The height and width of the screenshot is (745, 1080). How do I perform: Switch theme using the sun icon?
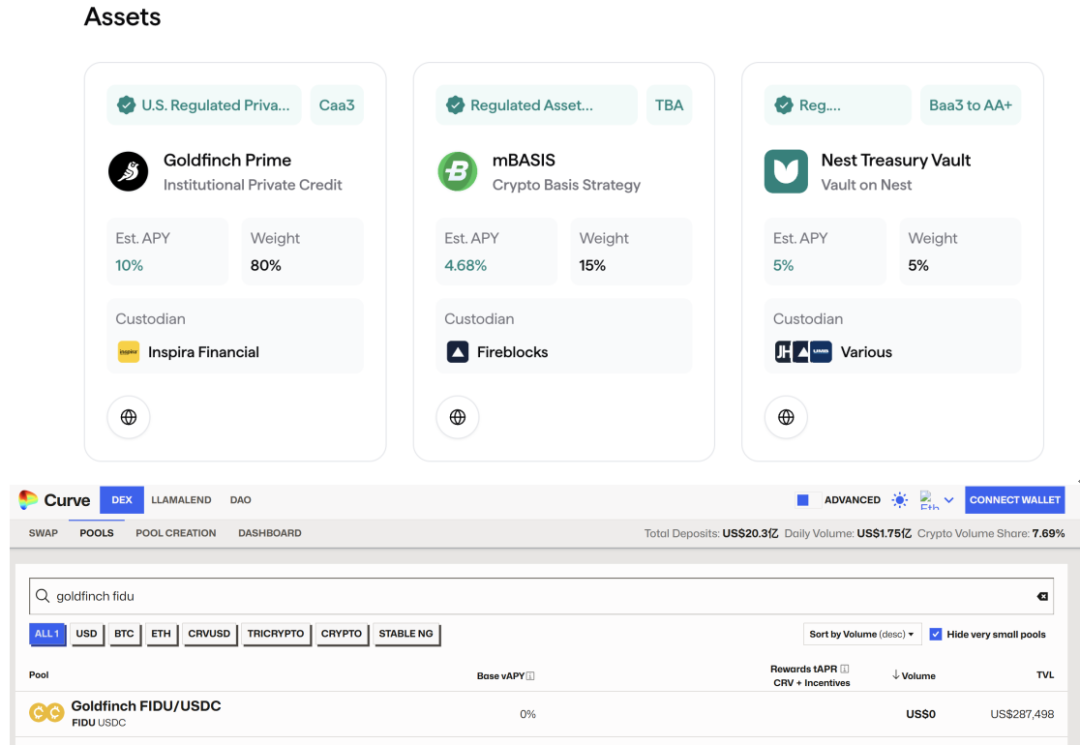pyautogui.click(x=900, y=500)
